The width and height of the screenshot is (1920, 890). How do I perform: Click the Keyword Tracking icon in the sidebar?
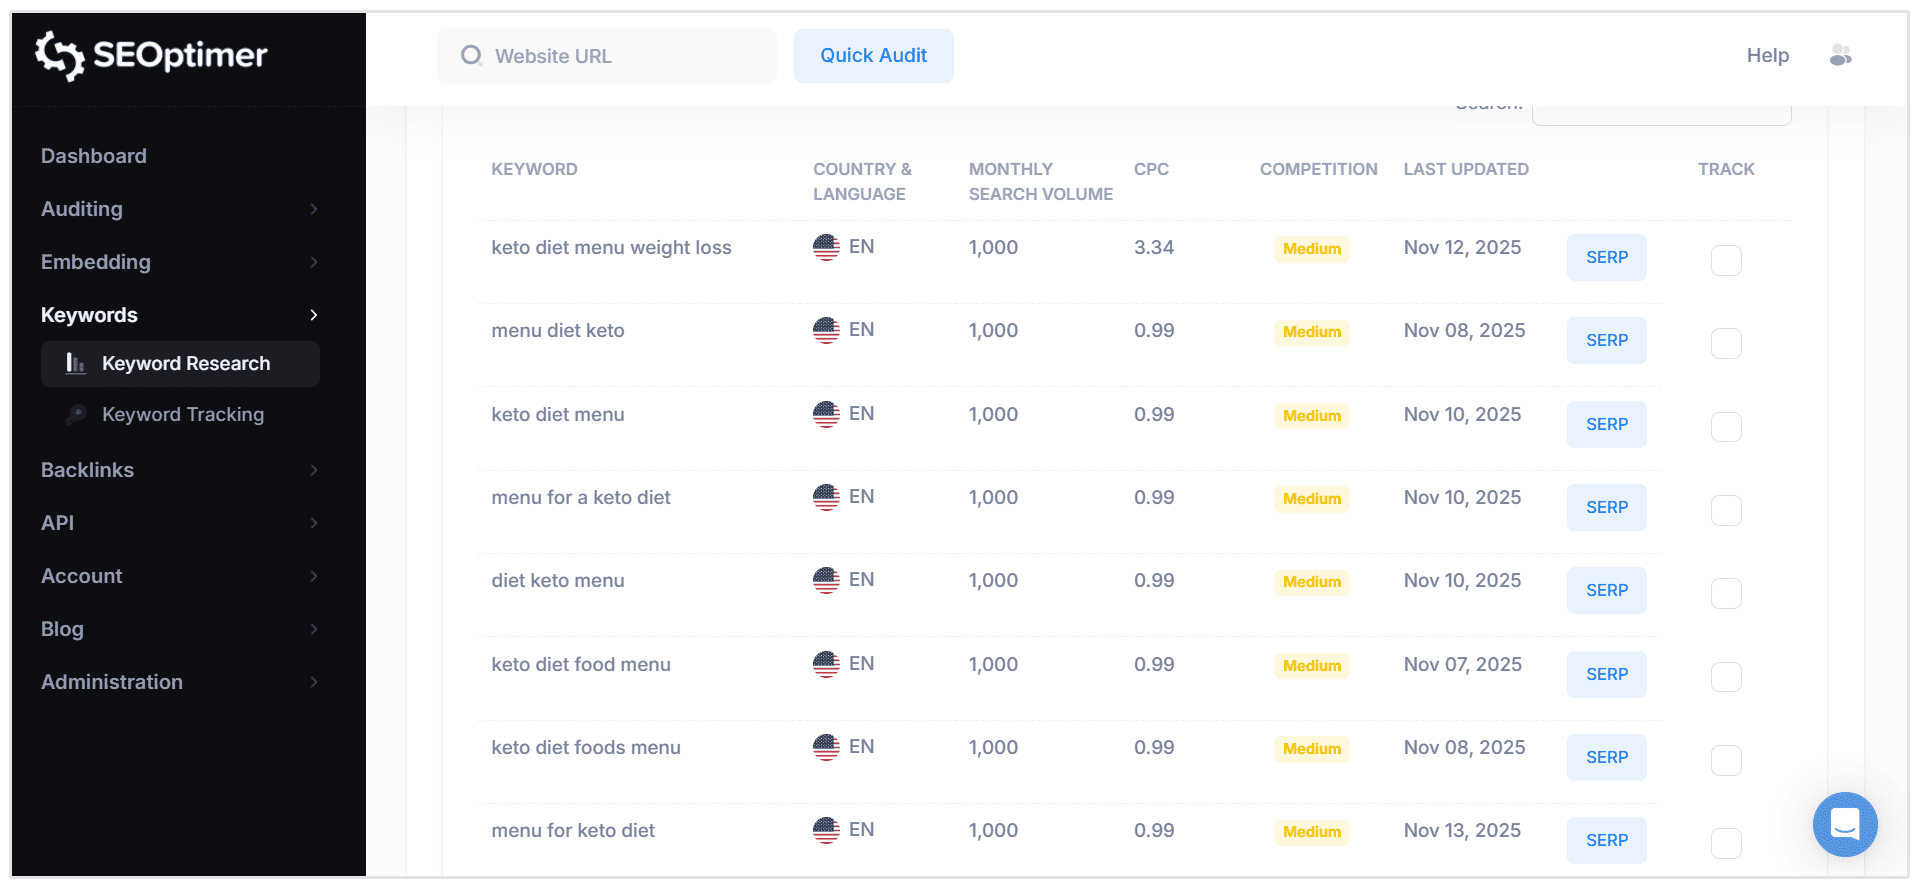click(x=77, y=414)
